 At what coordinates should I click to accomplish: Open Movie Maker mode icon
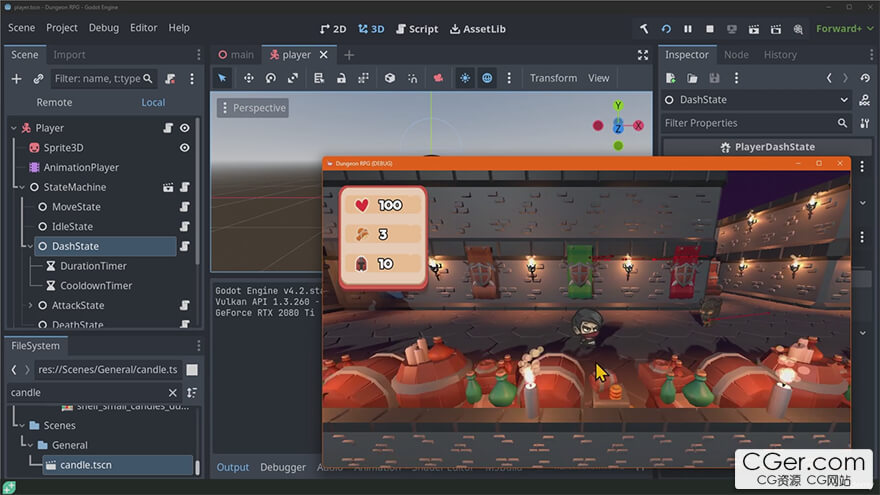click(798, 29)
